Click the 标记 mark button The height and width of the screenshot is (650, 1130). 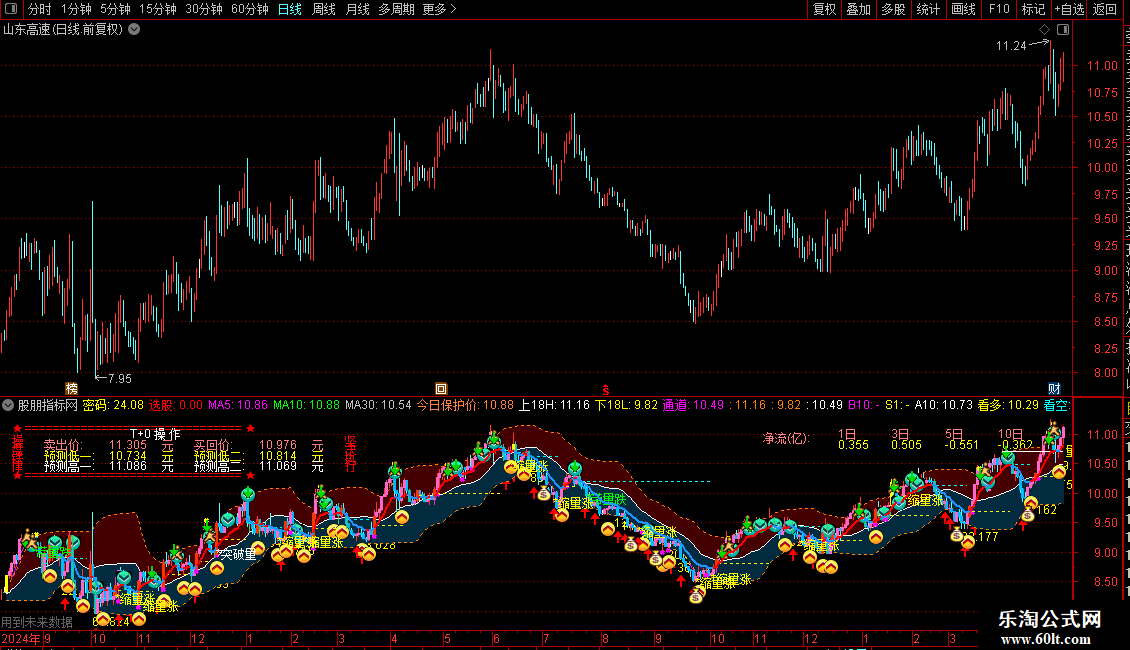coord(1033,9)
